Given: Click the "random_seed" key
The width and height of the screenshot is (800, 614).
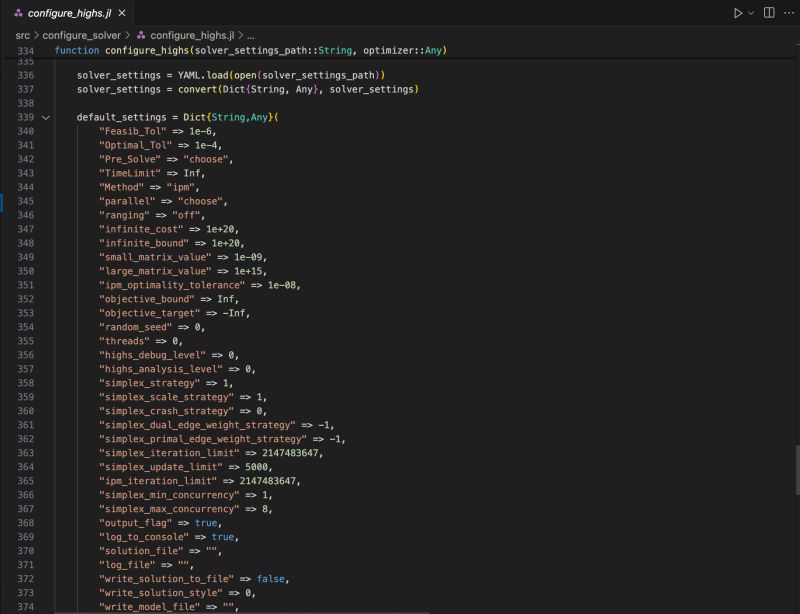Looking at the screenshot, I should pyautogui.click(x=135, y=327).
